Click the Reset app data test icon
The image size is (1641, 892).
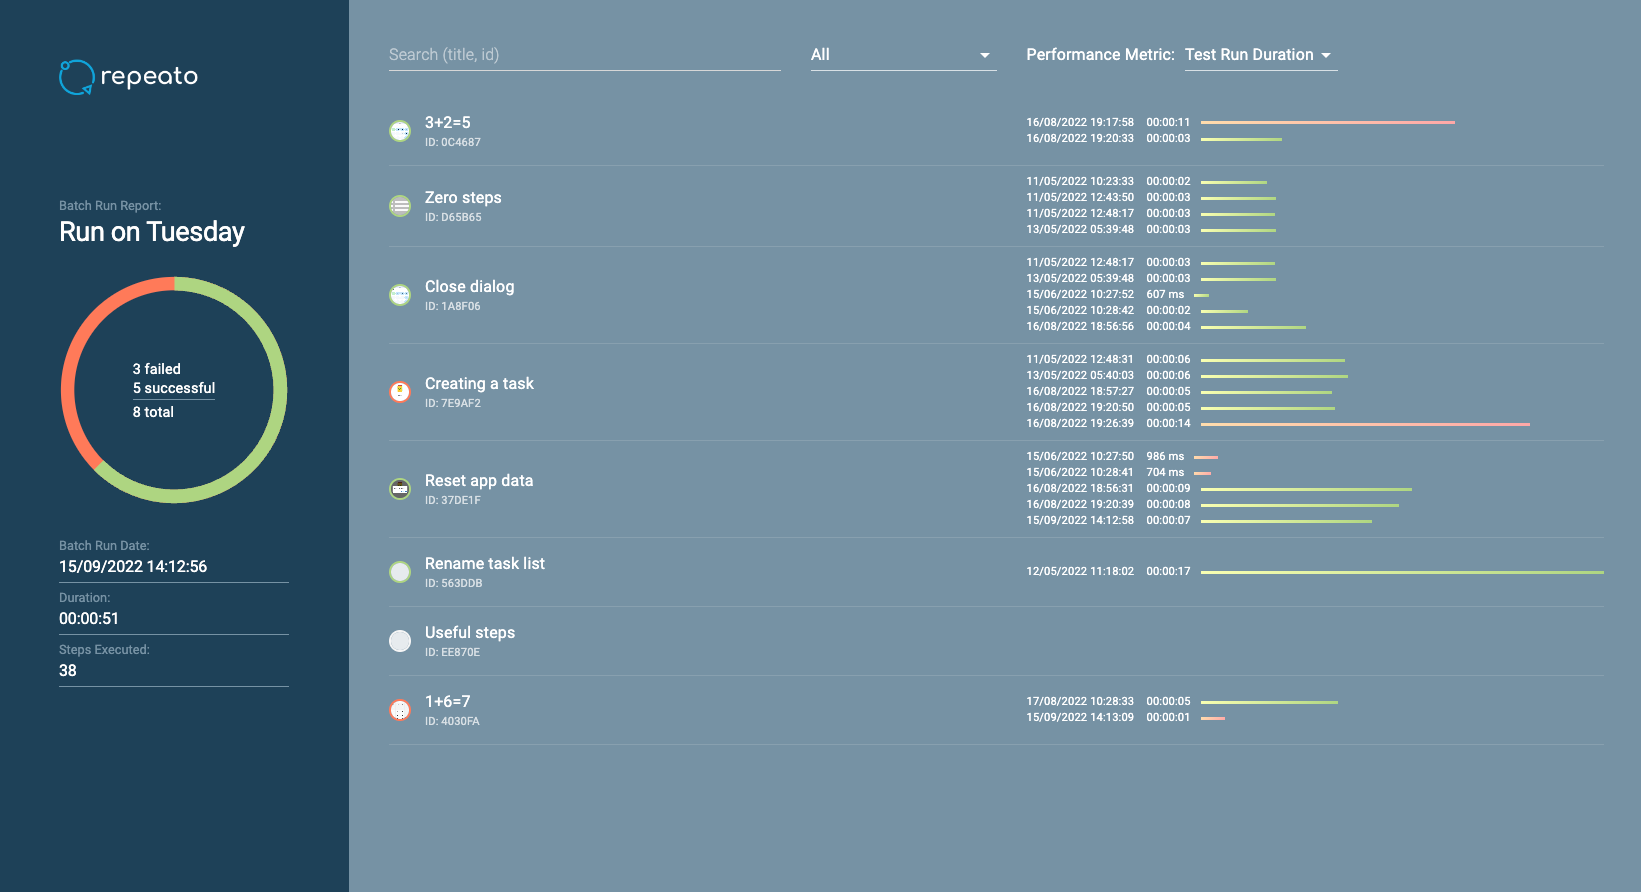point(400,489)
